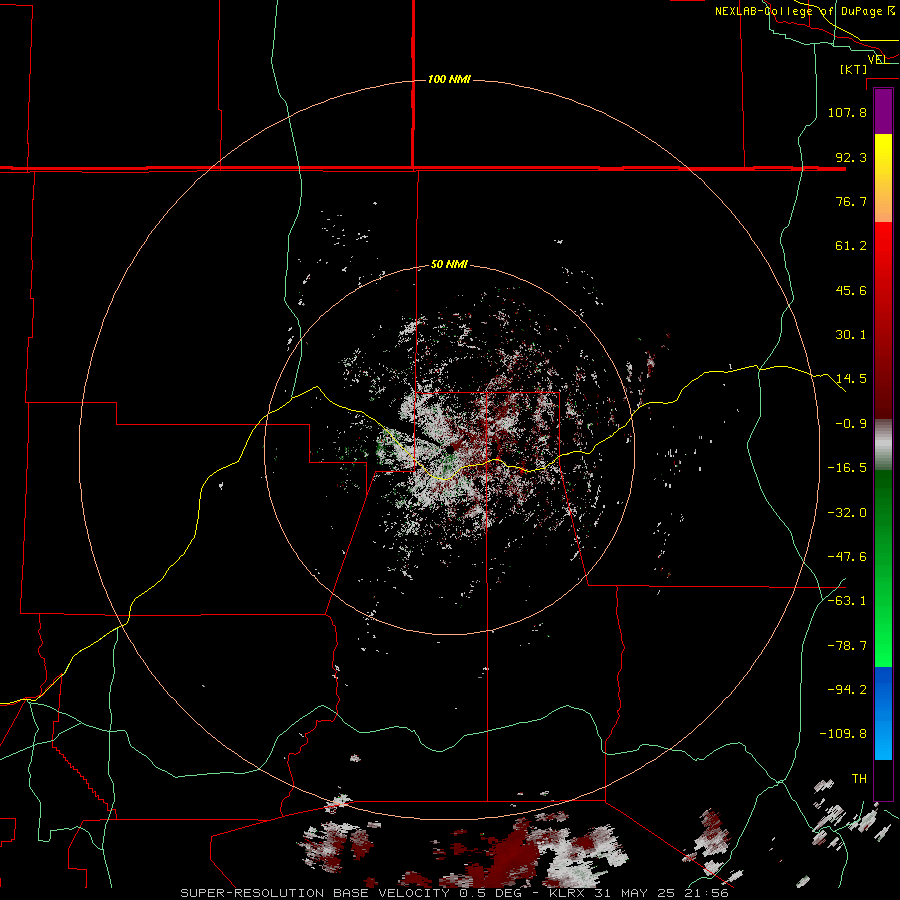Viewport: 900px width, 900px height.
Task: Click the VEL product label
Action: 876,59
